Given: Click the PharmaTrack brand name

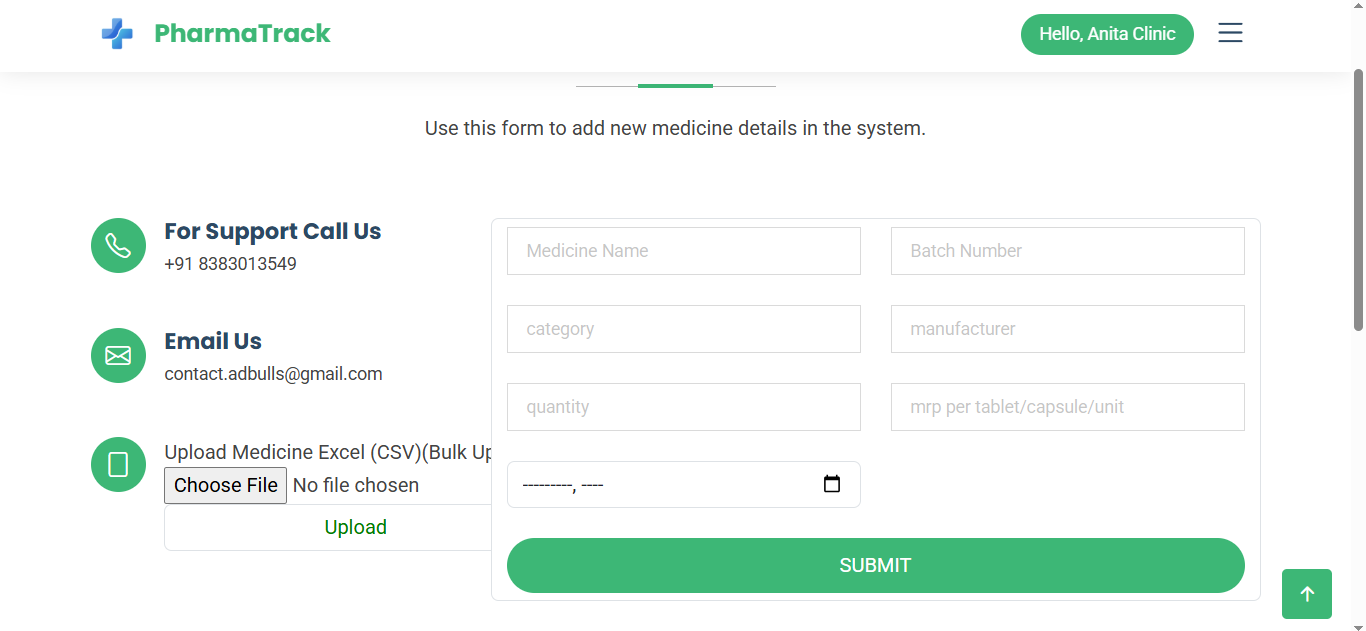Looking at the screenshot, I should click(x=242, y=34).
